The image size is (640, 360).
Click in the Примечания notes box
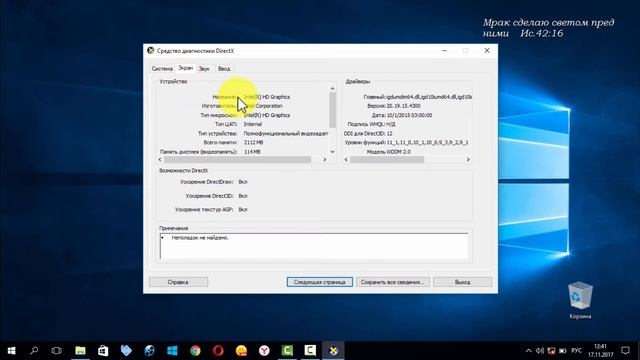[x=313, y=246]
